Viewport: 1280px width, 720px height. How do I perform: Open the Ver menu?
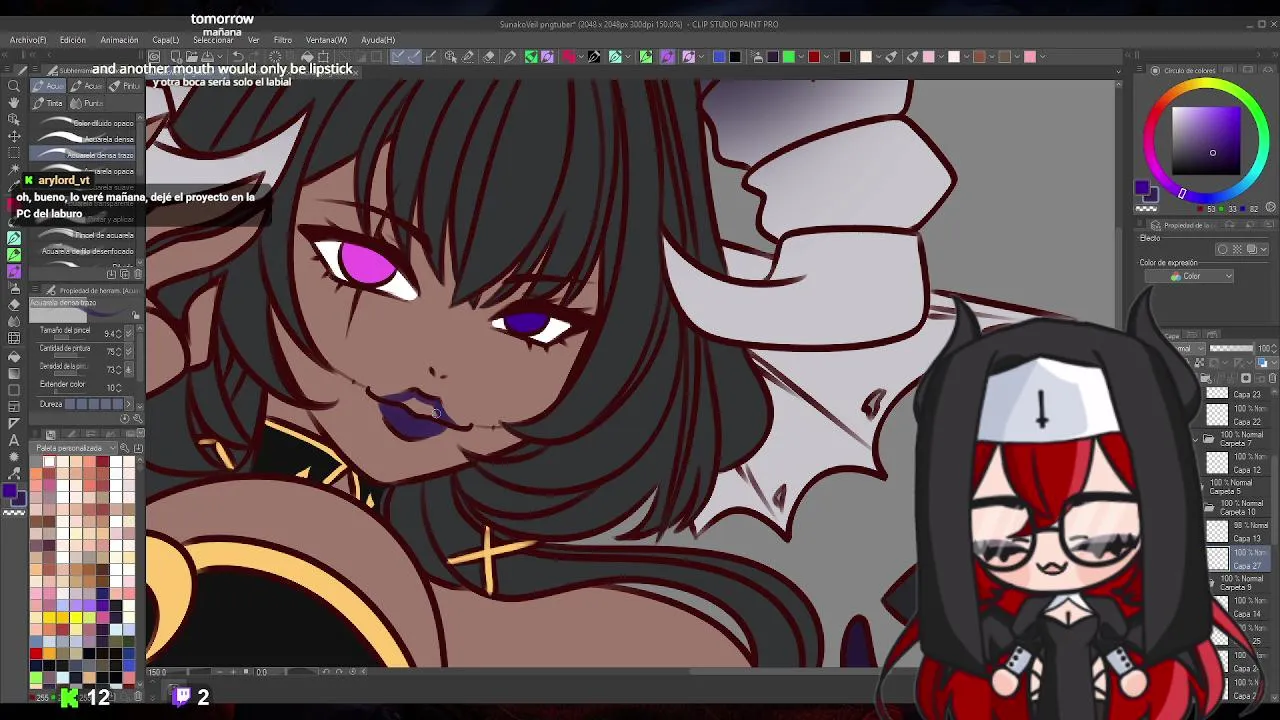(254, 40)
